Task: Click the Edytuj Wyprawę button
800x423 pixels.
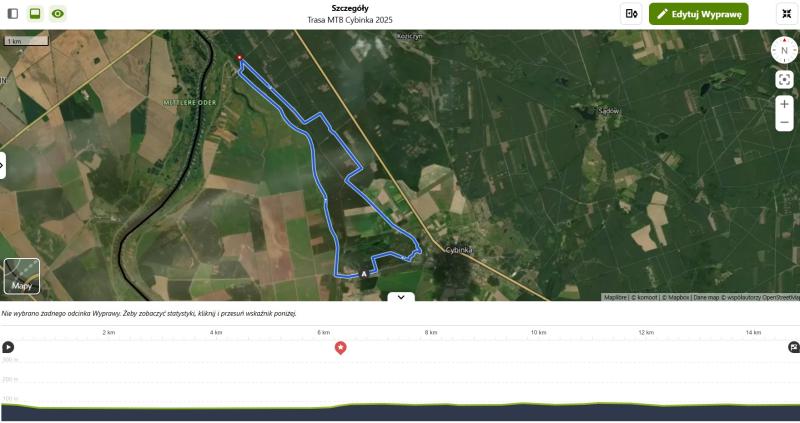Action: point(698,14)
